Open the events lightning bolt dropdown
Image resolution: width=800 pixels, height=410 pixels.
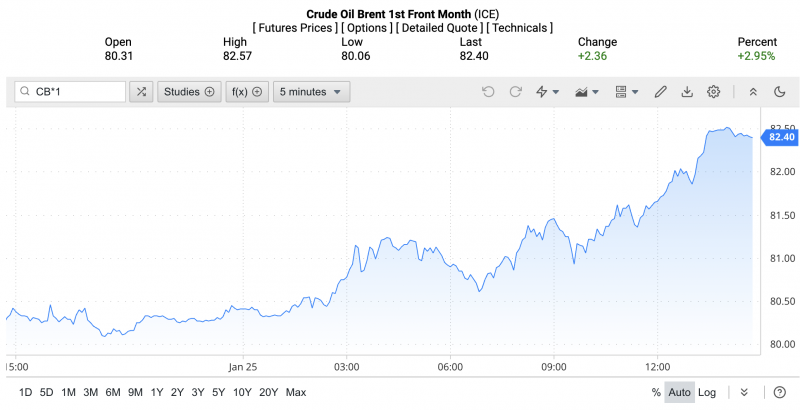point(547,92)
